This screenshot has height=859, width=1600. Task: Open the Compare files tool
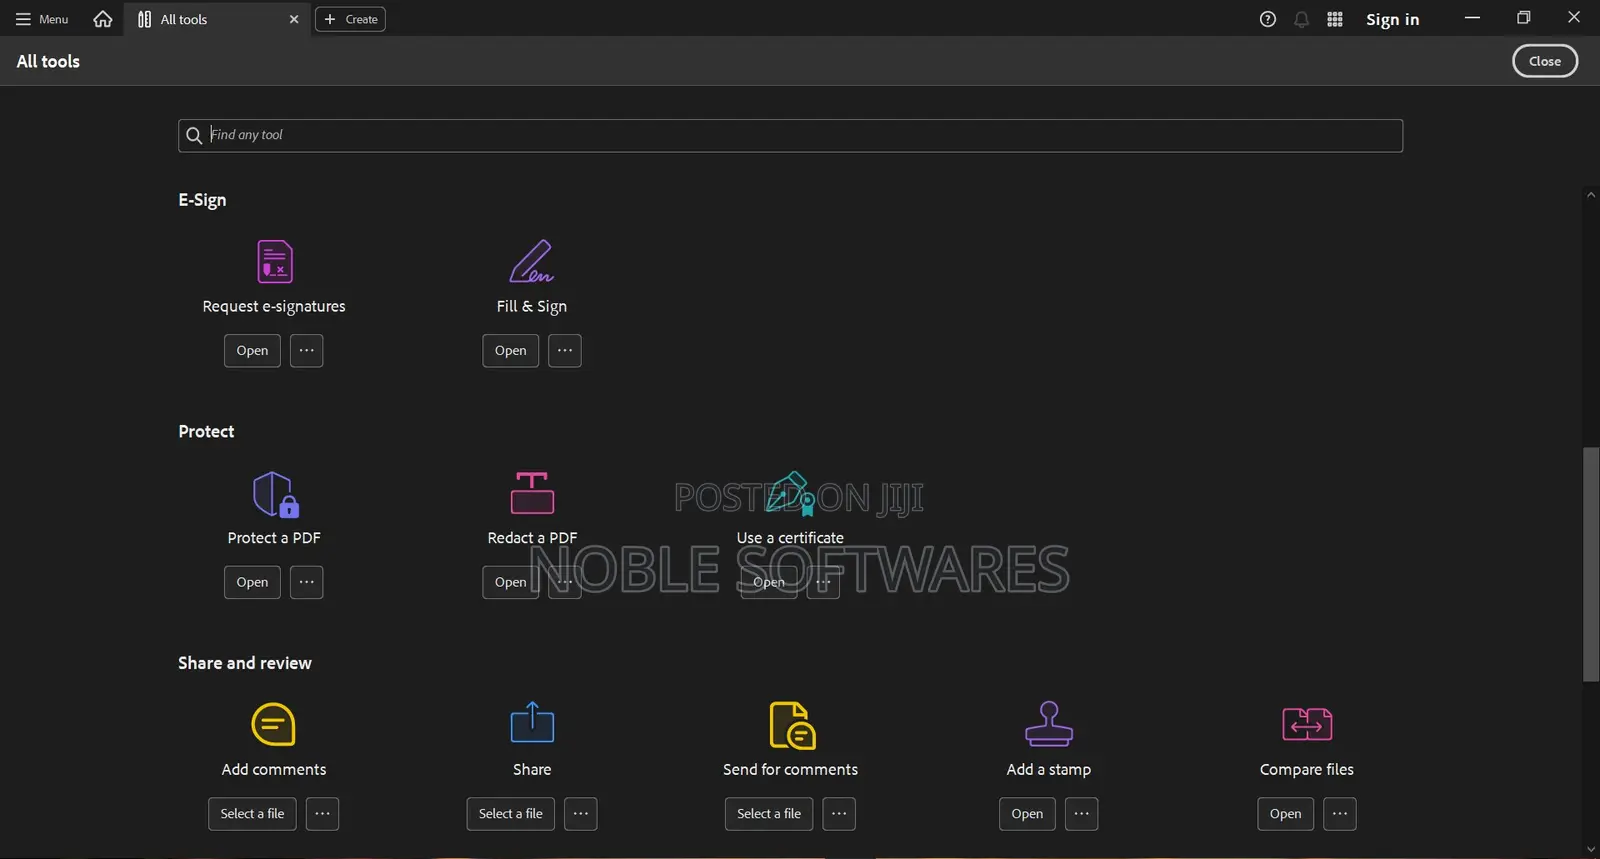click(1286, 814)
